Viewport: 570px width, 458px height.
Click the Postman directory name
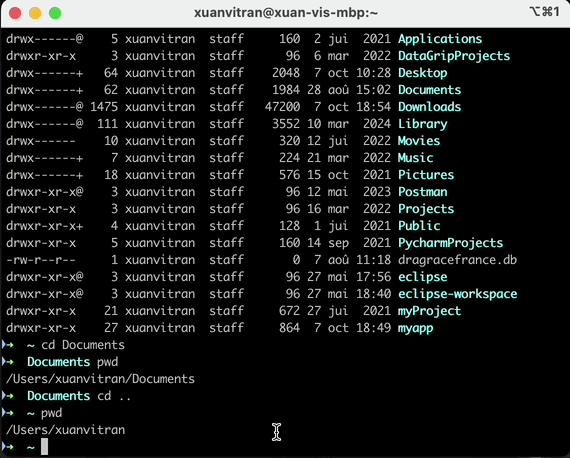(422, 192)
